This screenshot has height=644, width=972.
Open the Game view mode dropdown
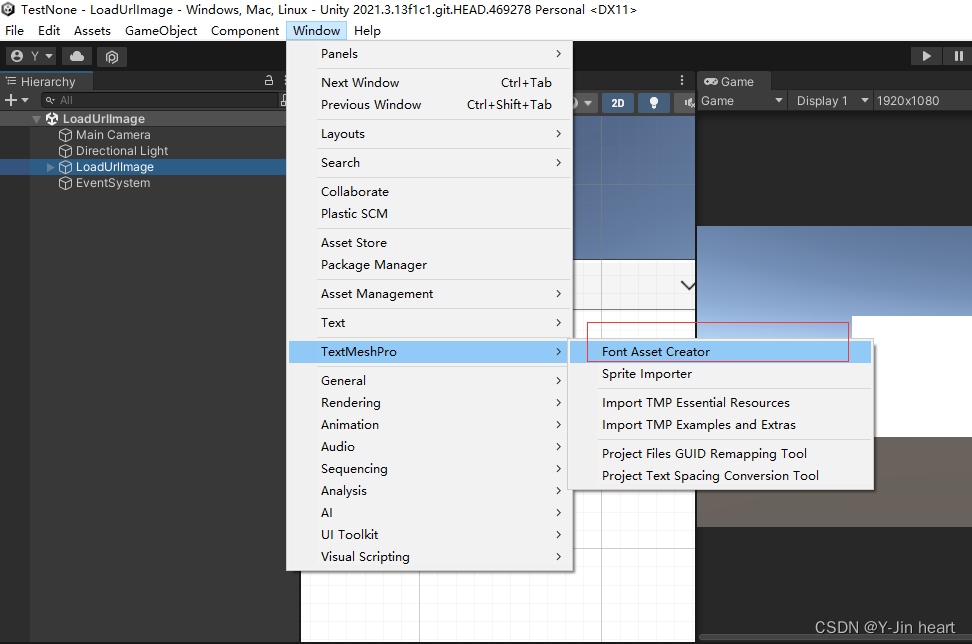click(x=741, y=100)
